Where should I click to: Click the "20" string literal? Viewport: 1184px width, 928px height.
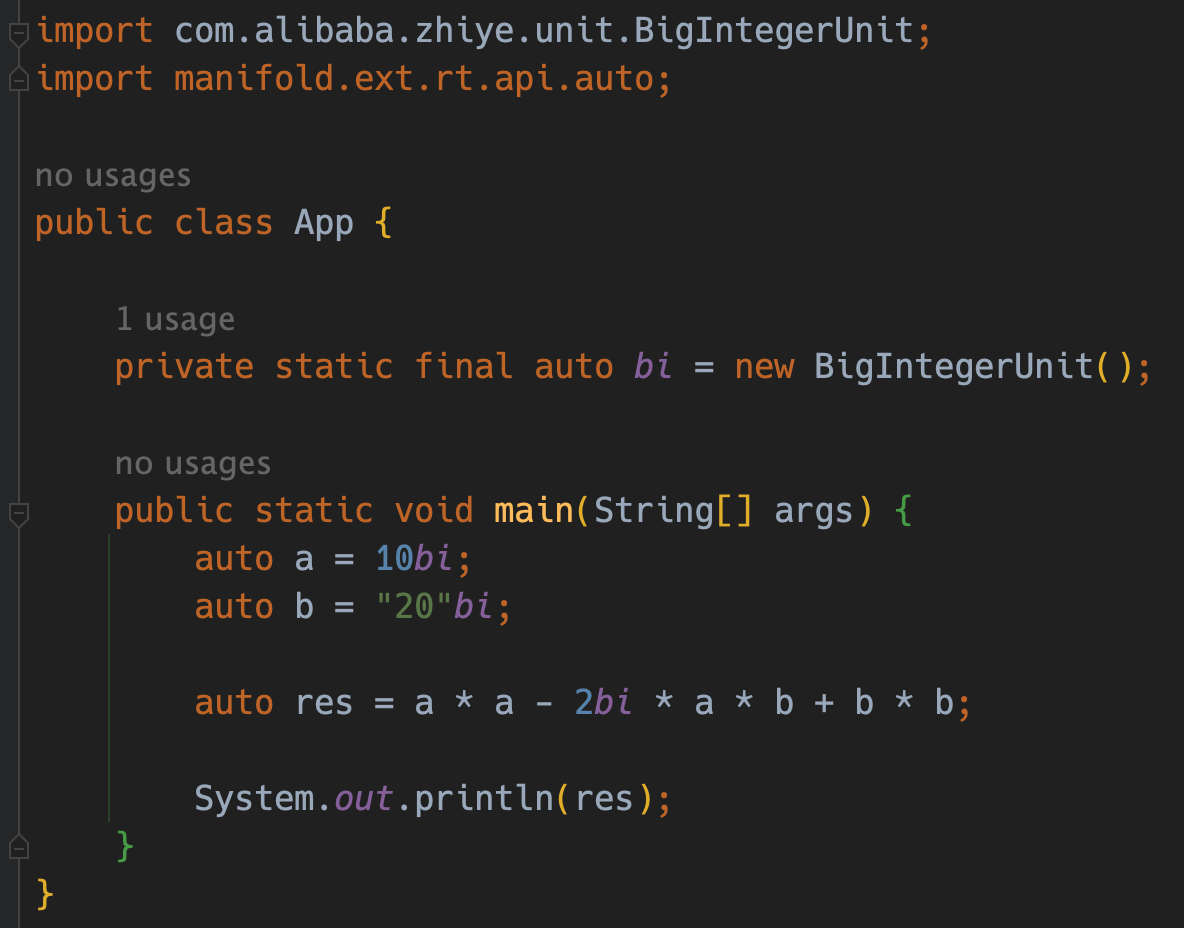click(x=414, y=607)
